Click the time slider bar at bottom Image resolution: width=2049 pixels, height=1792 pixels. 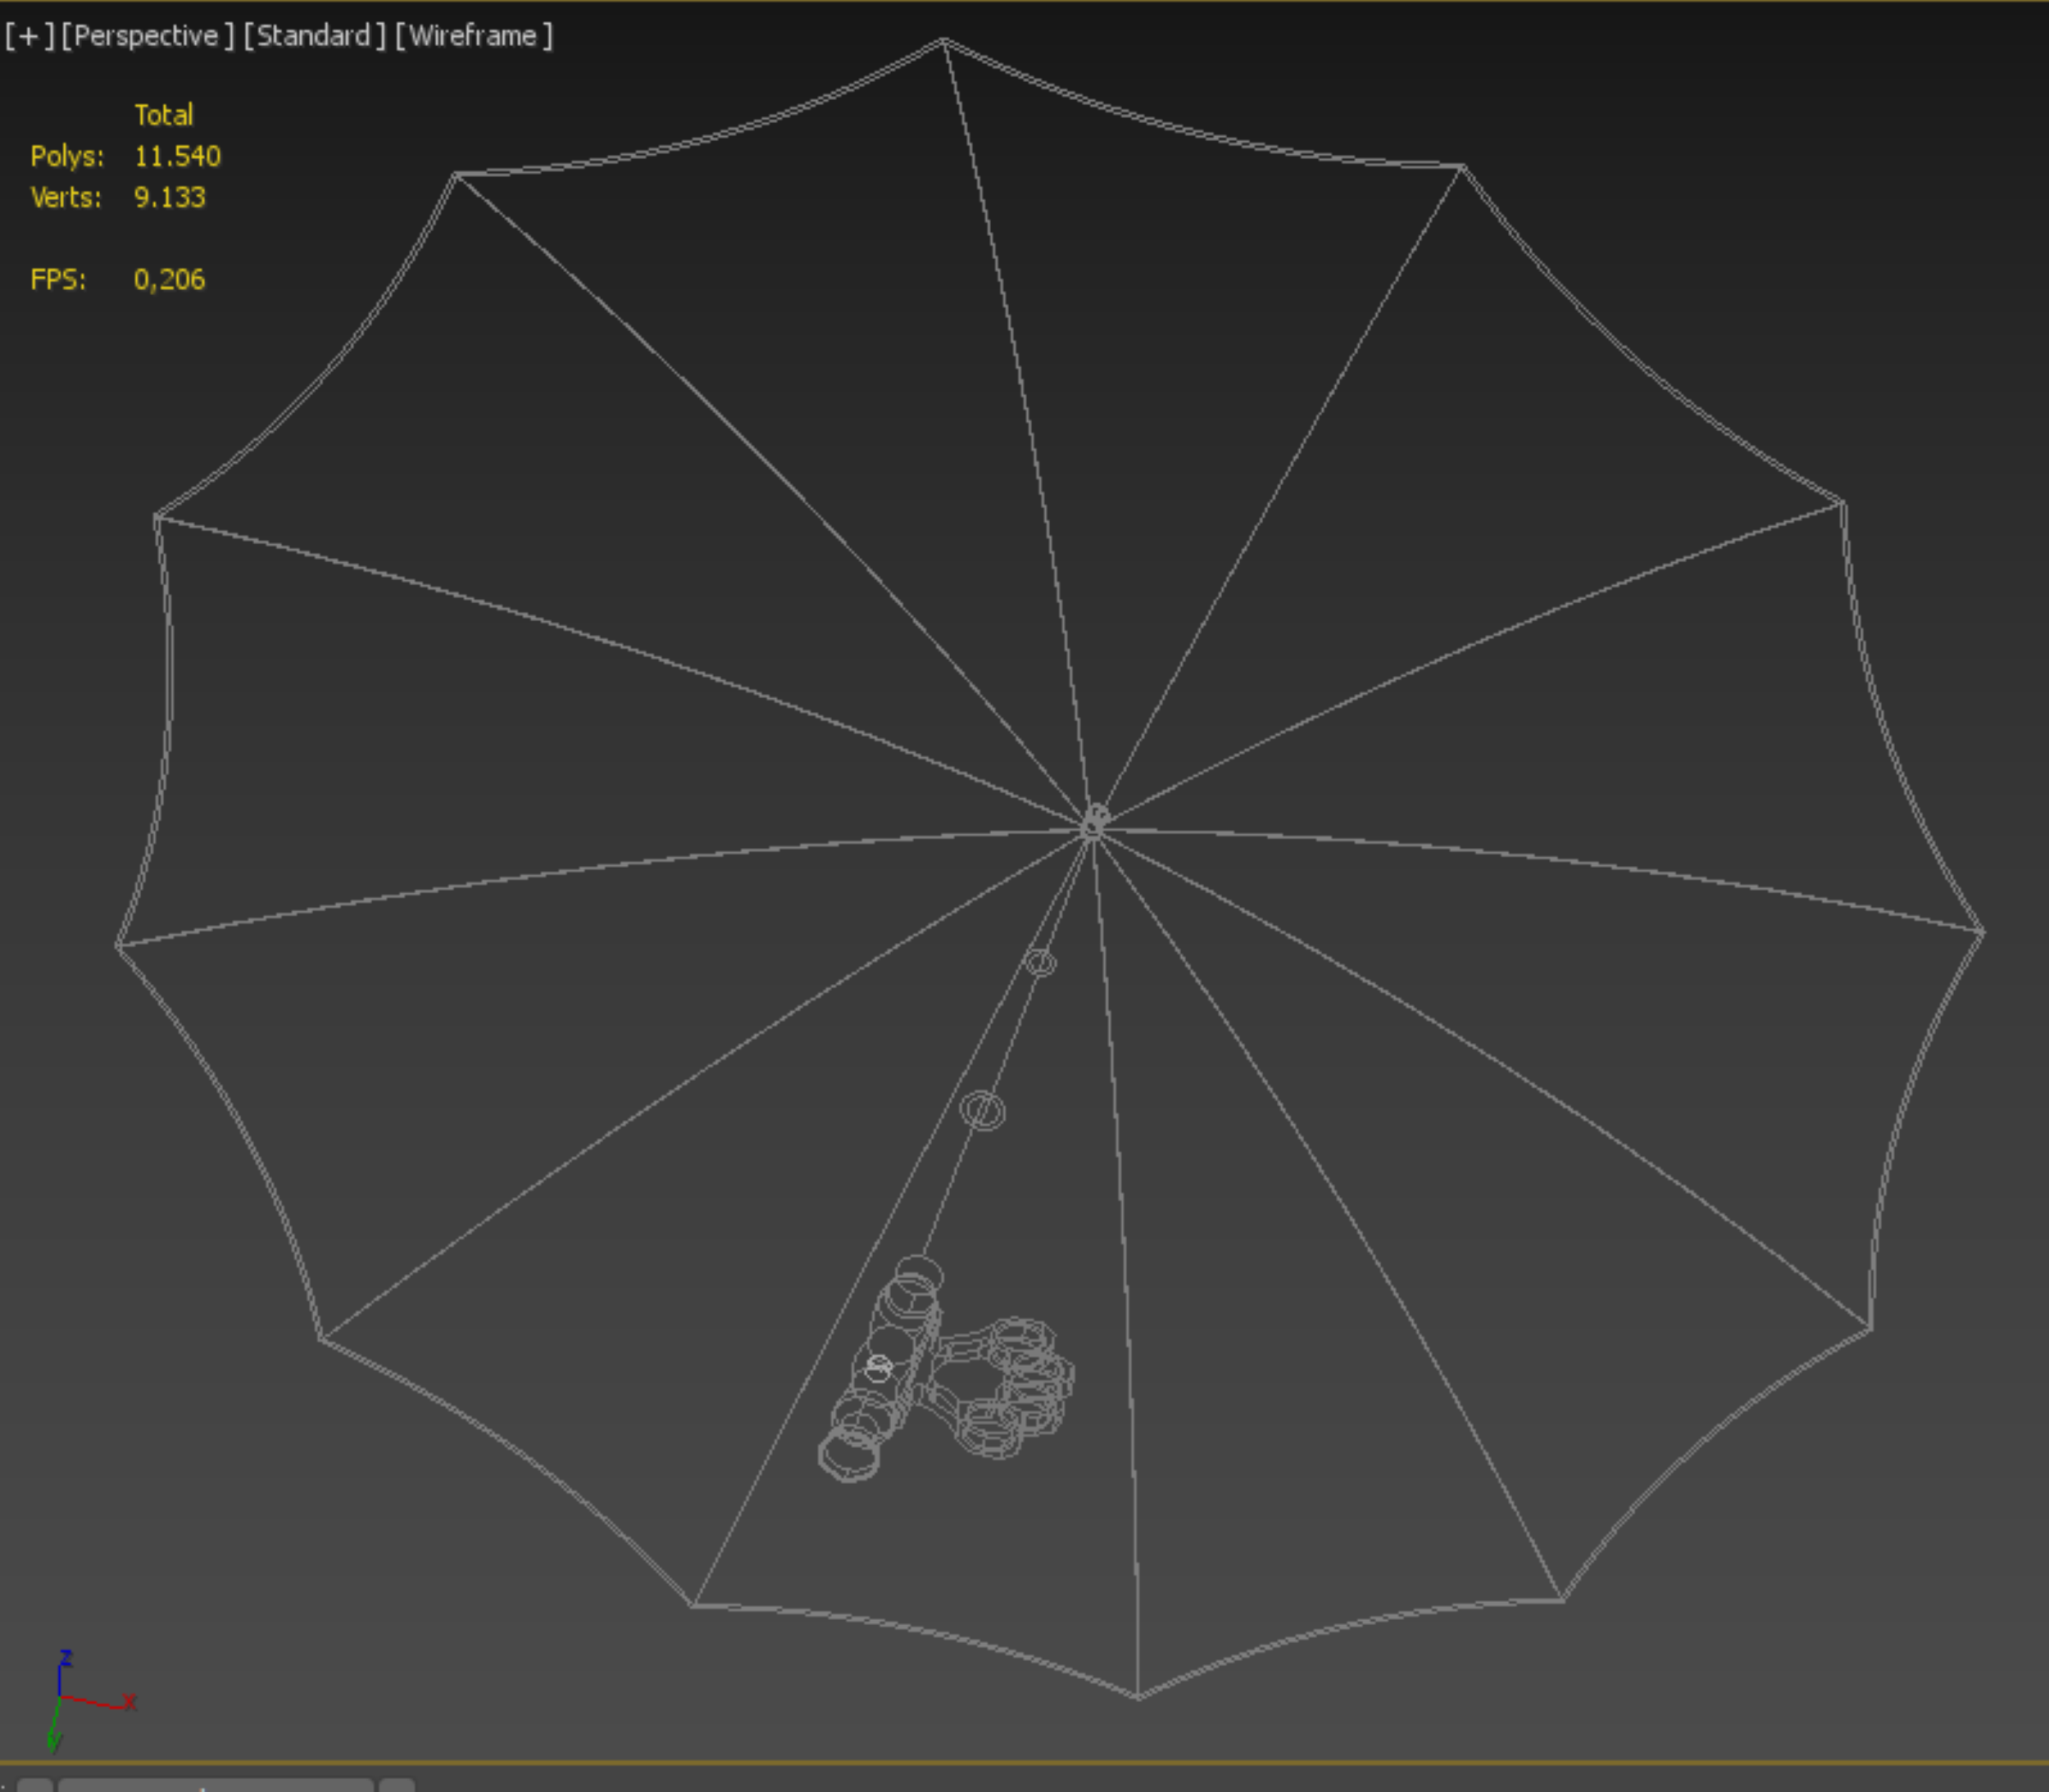[215, 1785]
